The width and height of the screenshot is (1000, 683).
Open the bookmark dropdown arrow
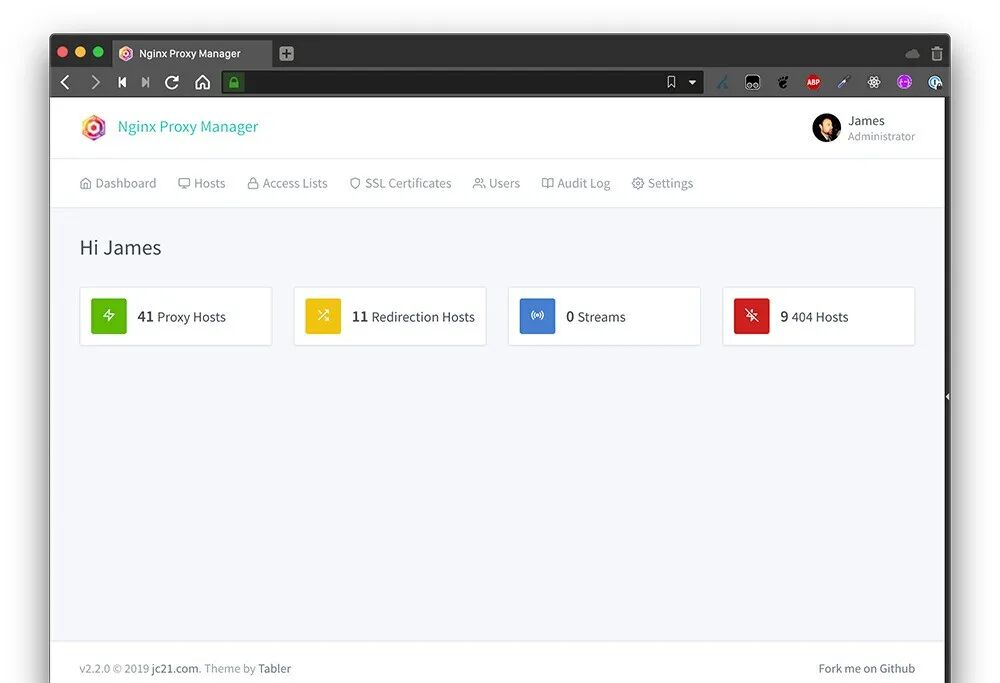692,82
